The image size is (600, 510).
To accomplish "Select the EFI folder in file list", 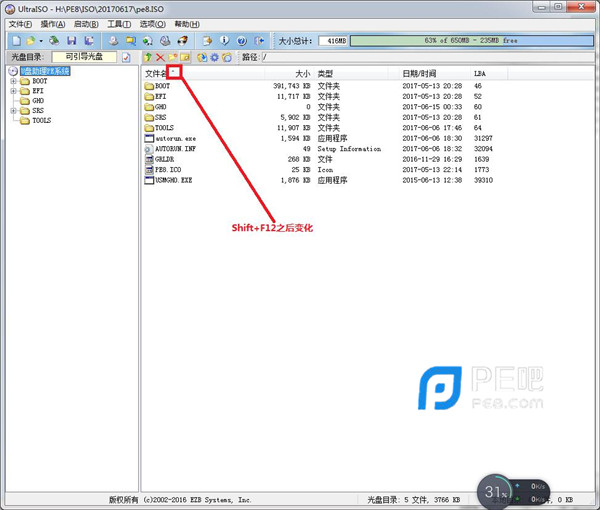I will coord(160,96).
